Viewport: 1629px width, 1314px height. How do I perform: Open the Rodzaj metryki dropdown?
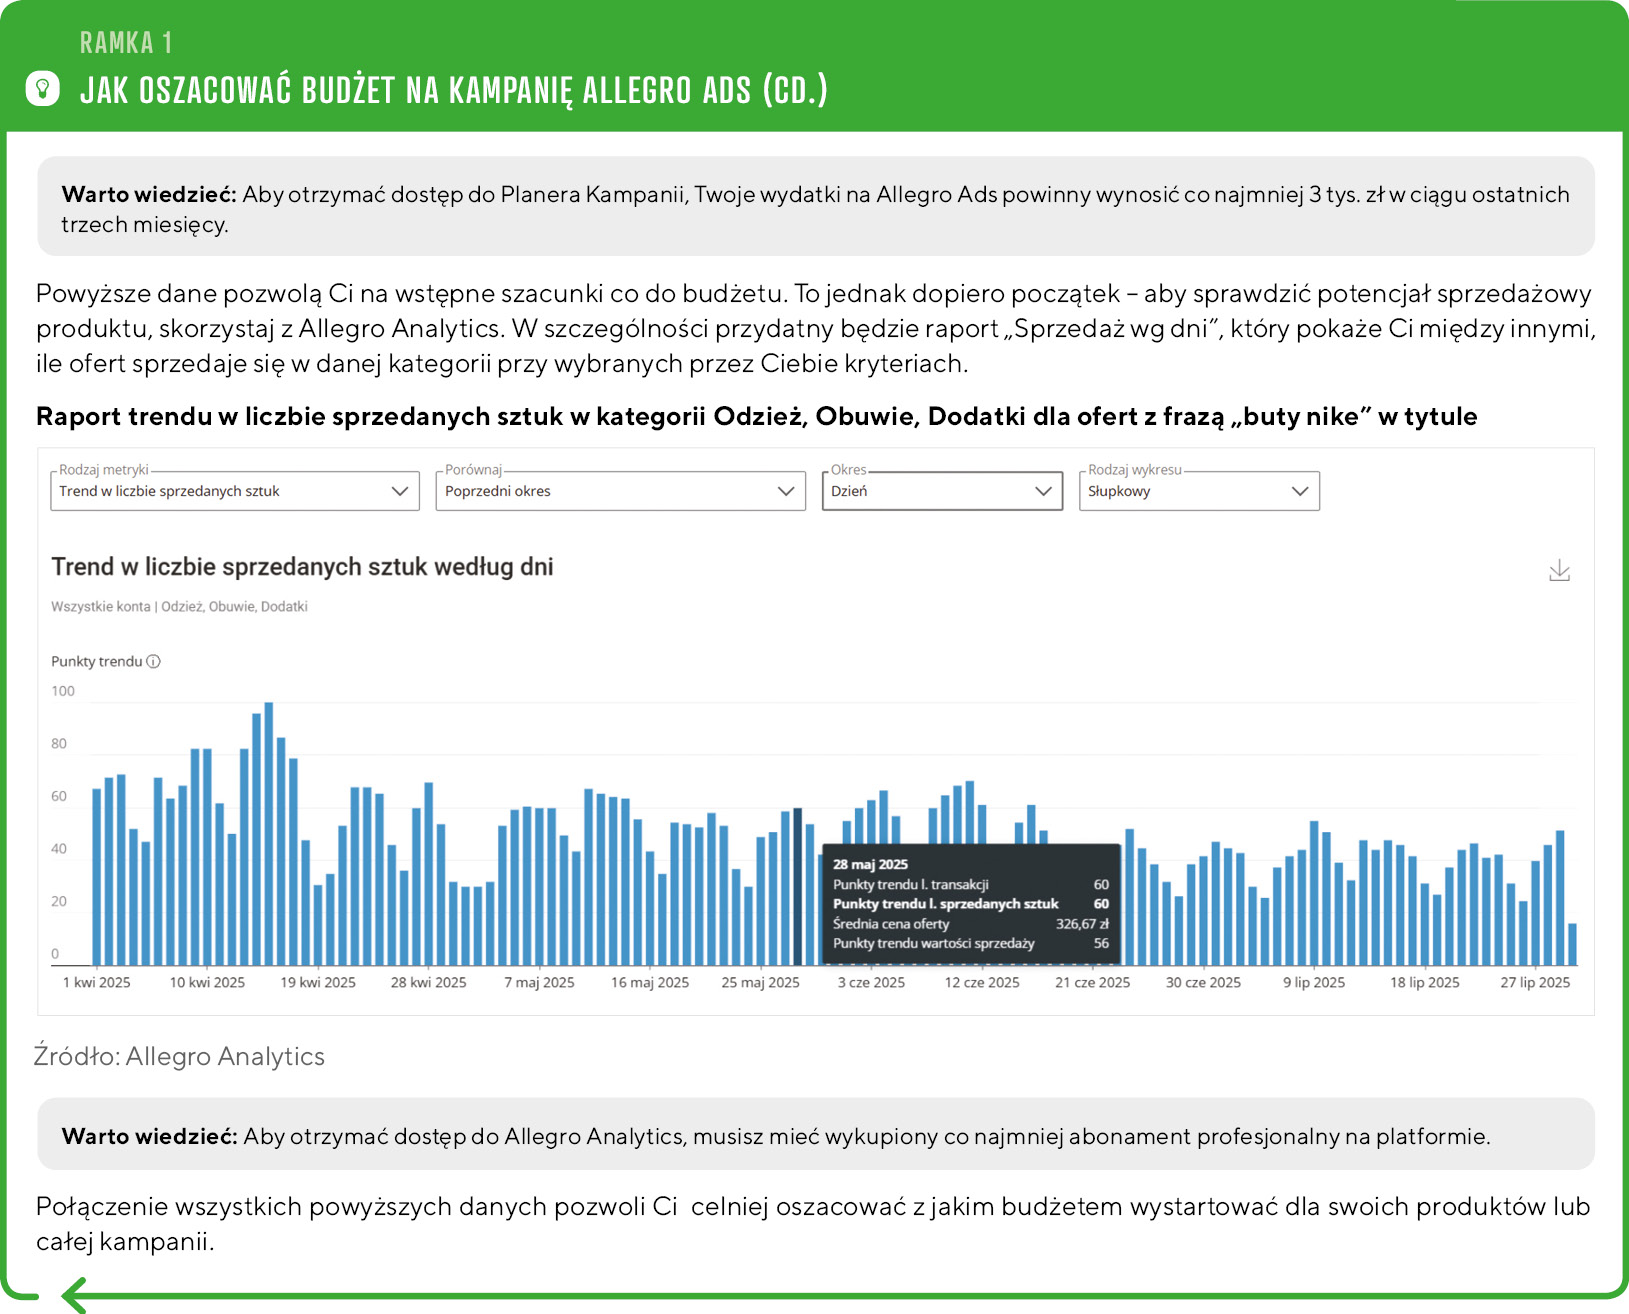click(235, 491)
